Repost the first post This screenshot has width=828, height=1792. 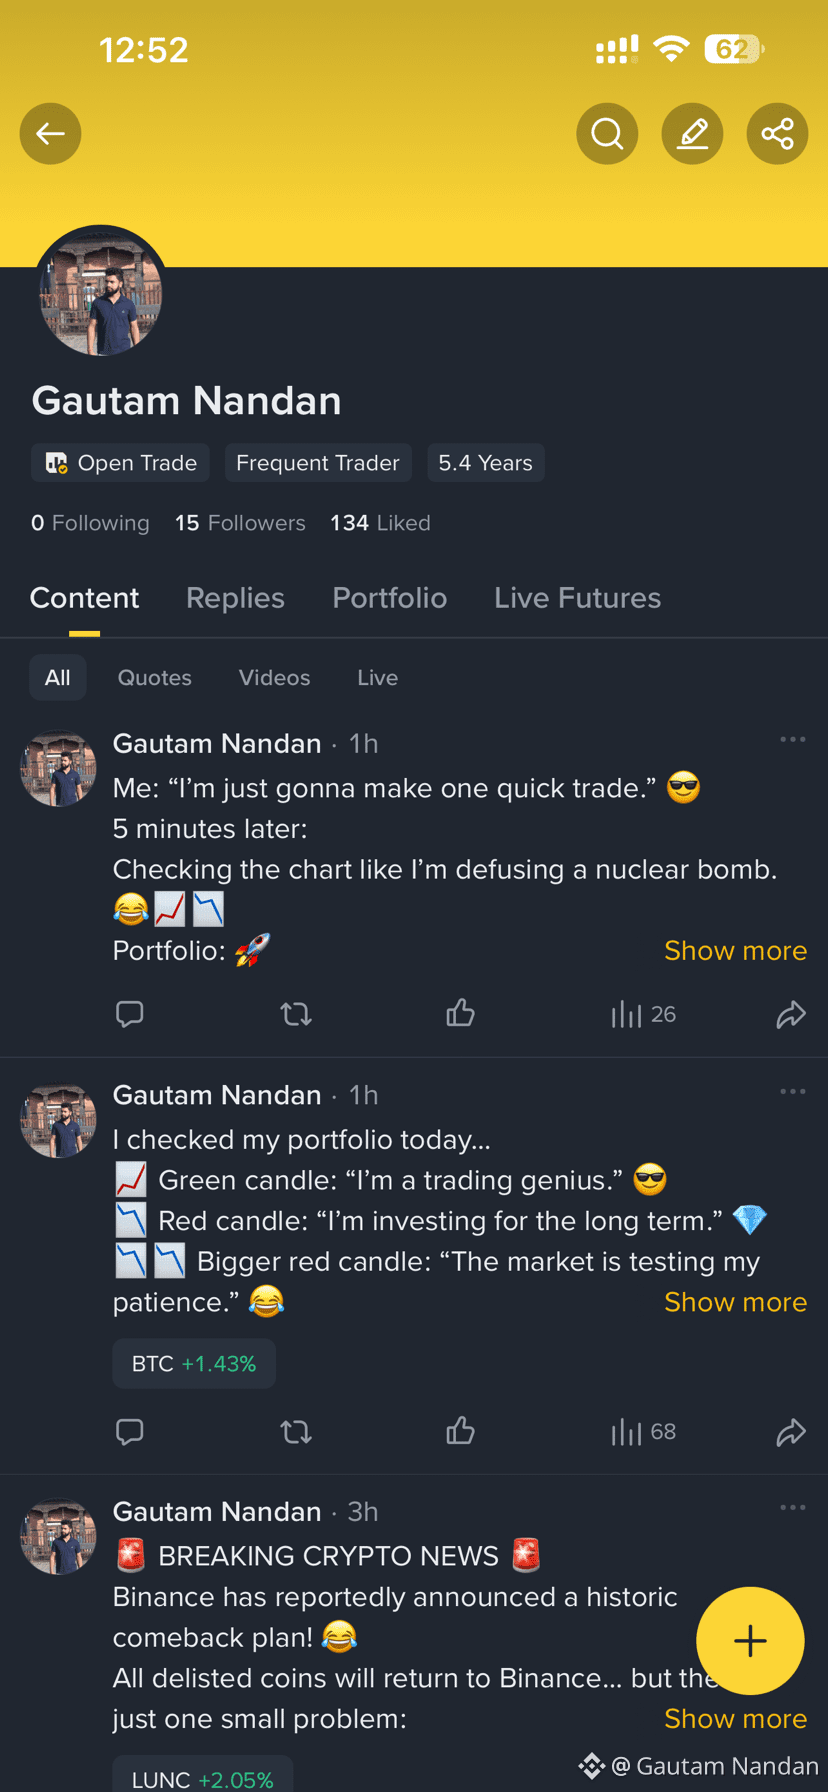point(296,1014)
